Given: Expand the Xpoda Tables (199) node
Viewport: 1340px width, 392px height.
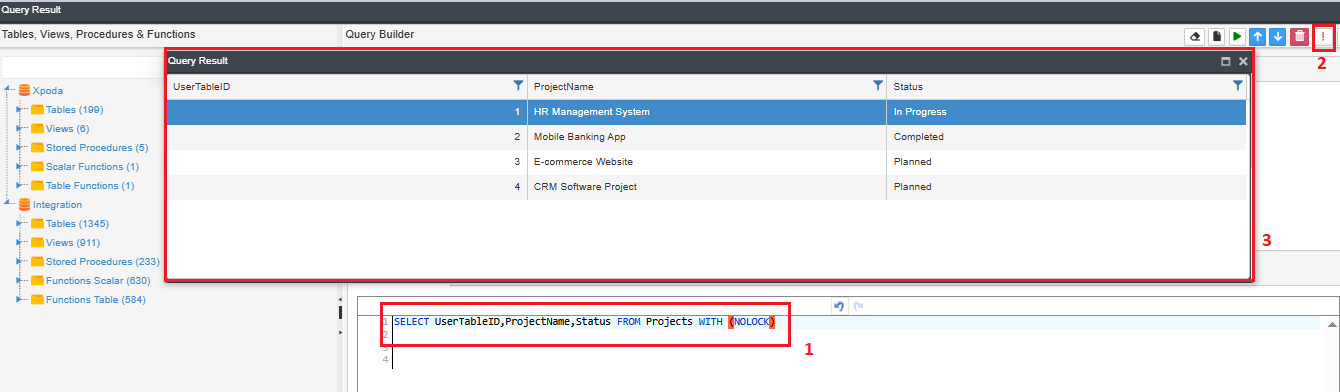Looking at the screenshot, I should pyautogui.click(x=20, y=109).
